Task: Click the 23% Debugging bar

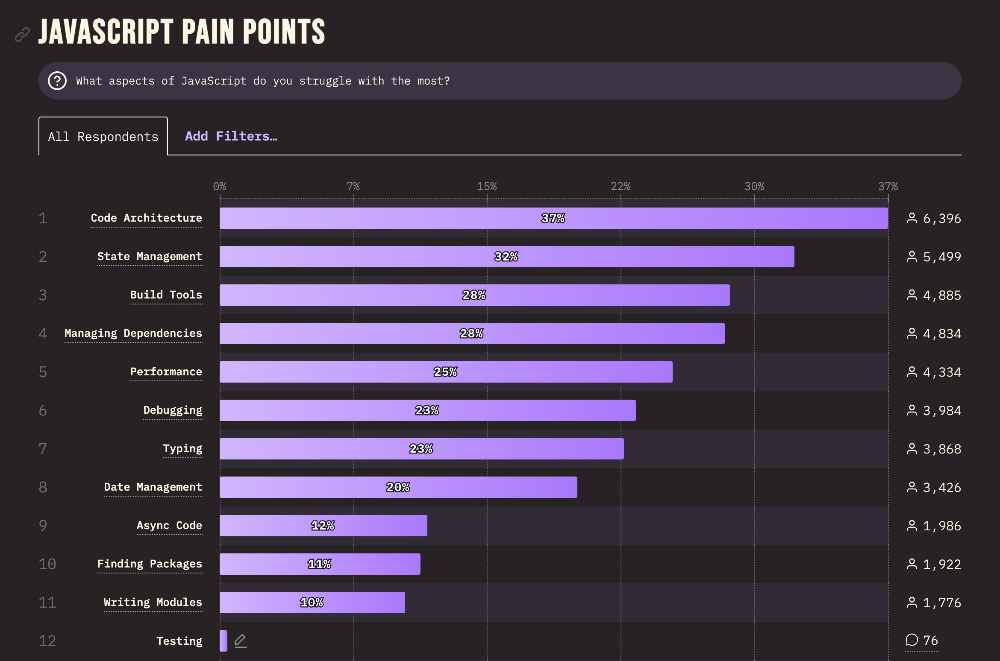Action: pos(427,410)
